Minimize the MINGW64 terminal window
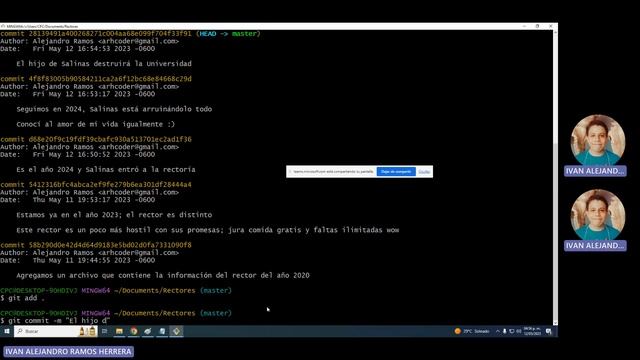 [524, 26]
